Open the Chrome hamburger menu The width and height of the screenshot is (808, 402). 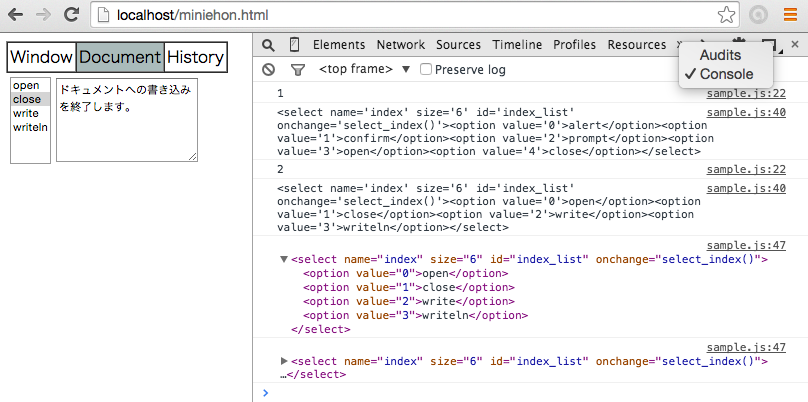tap(790, 15)
